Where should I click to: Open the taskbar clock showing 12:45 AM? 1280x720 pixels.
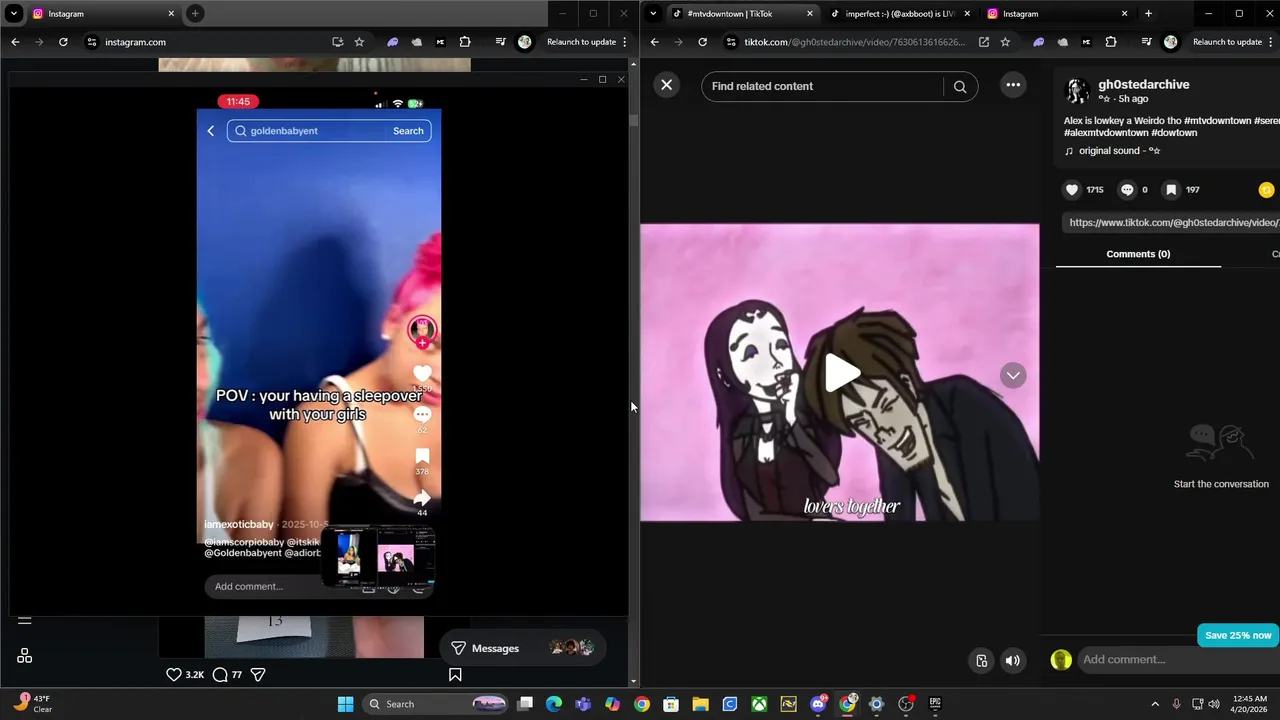1250,704
